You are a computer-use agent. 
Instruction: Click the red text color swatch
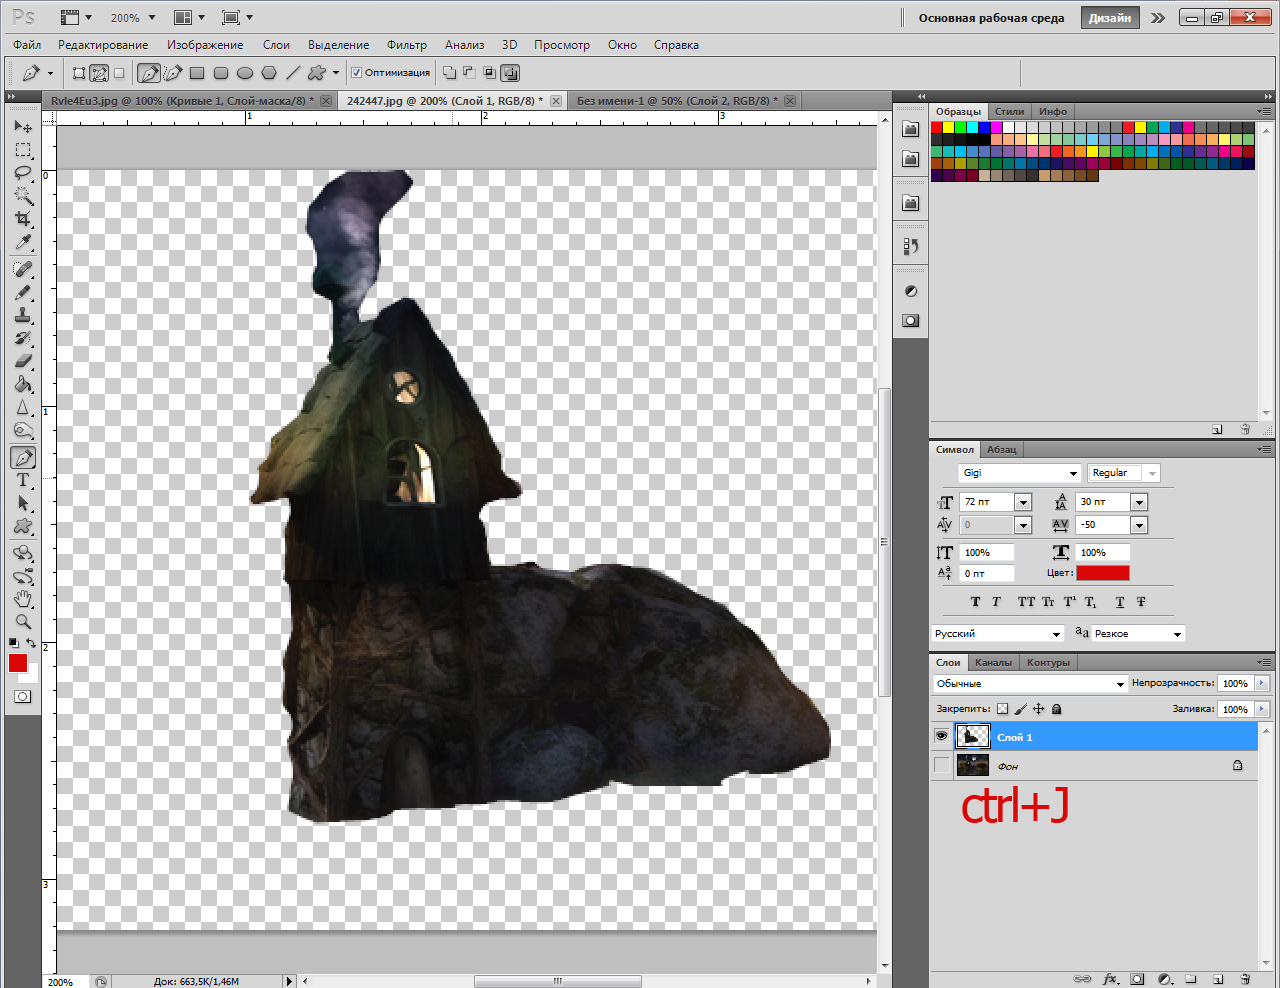[x=1103, y=573]
